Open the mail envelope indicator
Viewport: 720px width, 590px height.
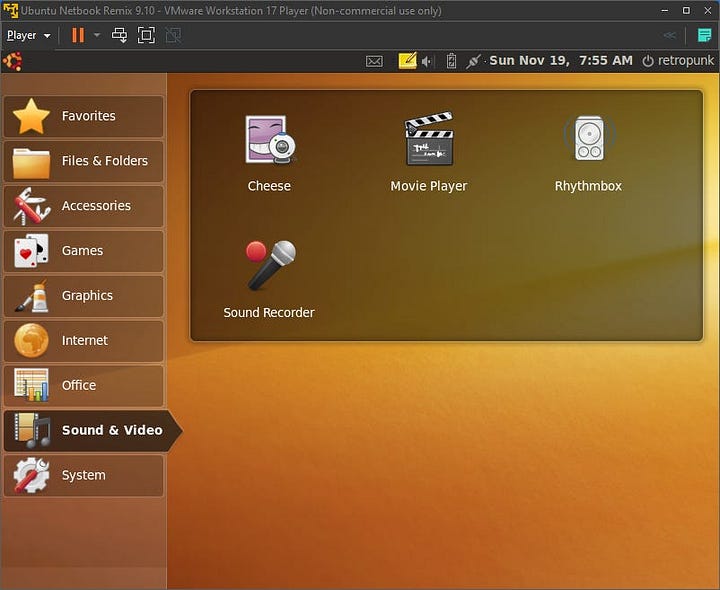(x=374, y=61)
